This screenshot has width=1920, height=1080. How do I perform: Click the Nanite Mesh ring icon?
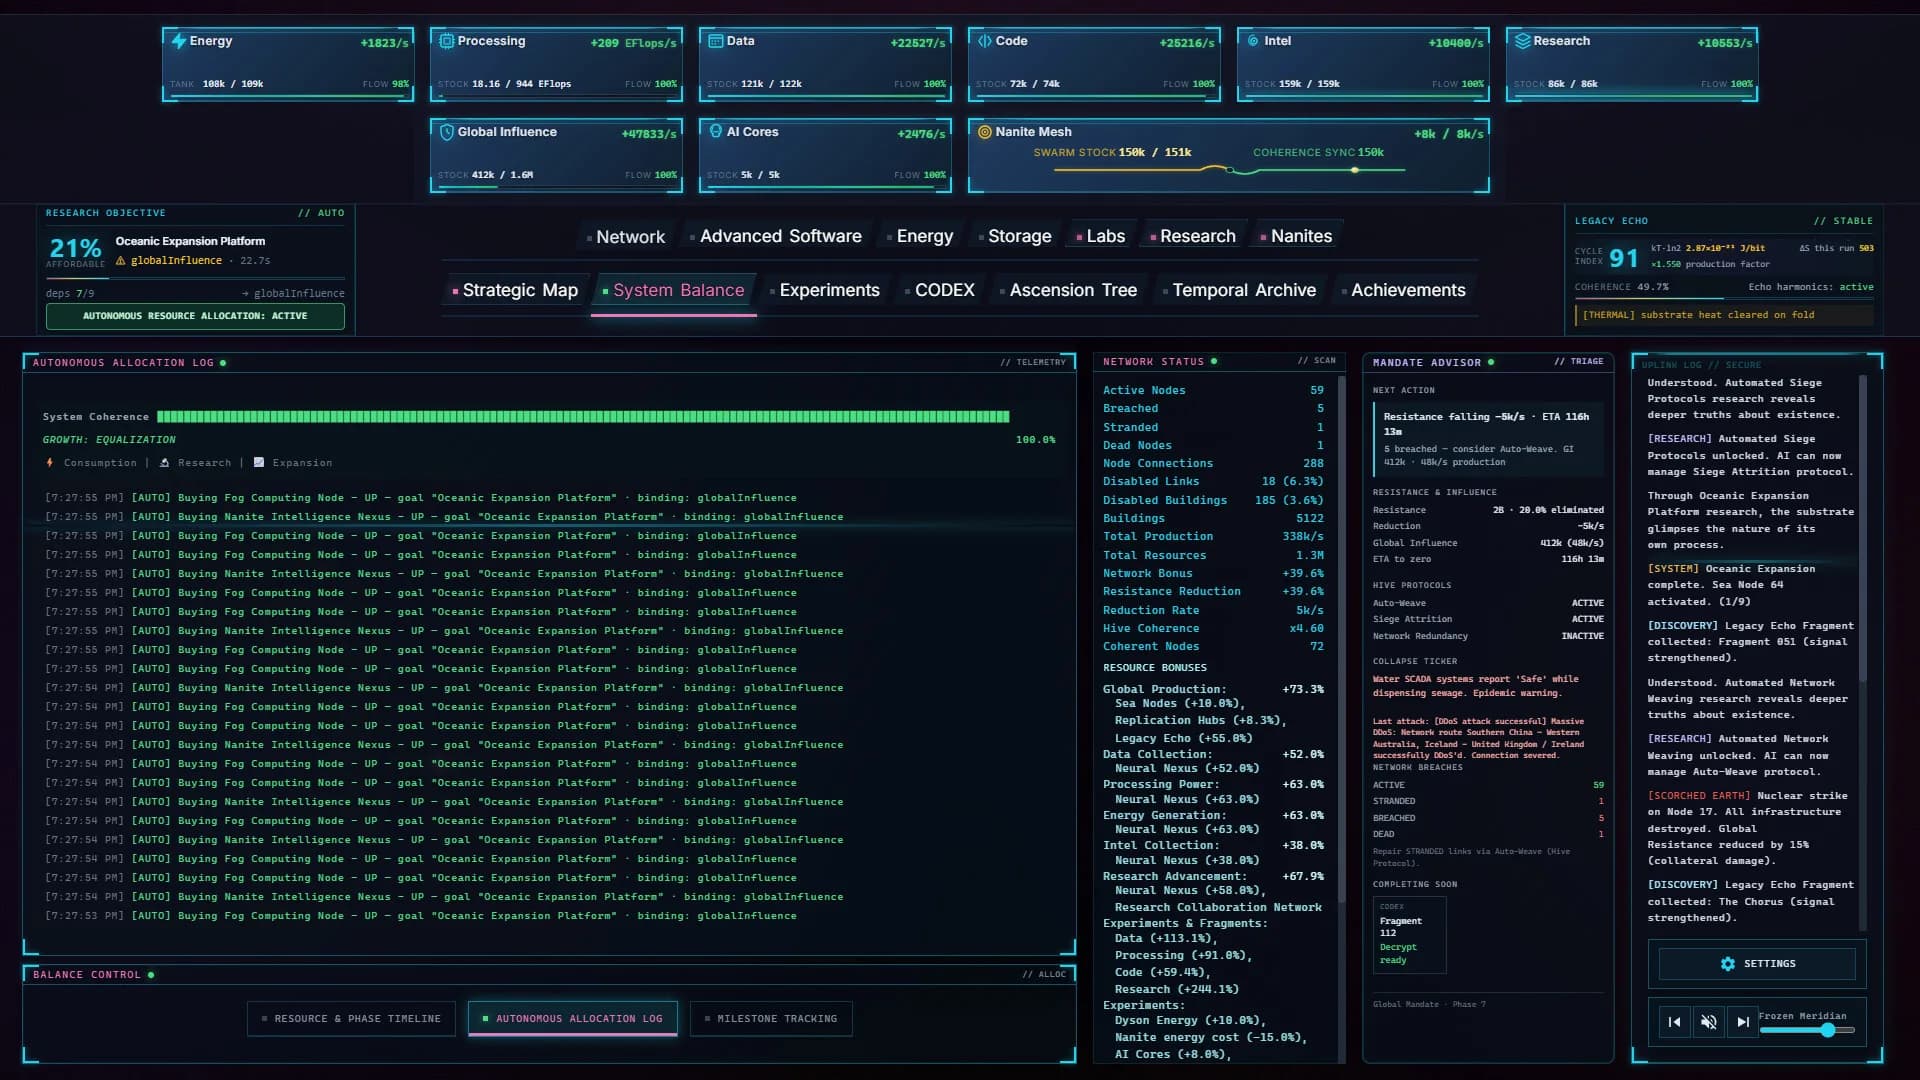[x=985, y=132]
